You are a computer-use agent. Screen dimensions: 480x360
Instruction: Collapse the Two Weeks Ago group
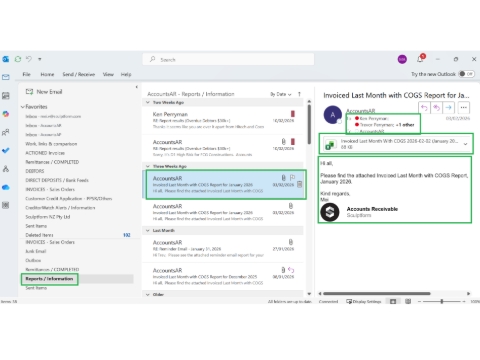(148, 102)
